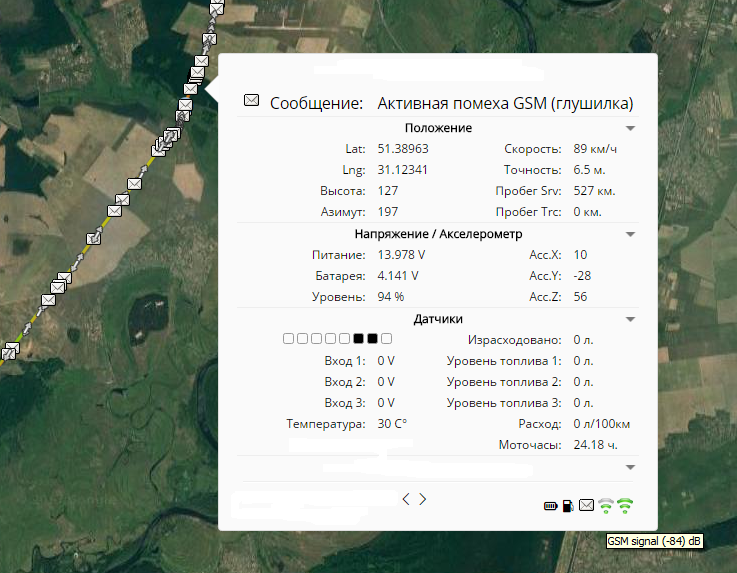The height and width of the screenshot is (573, 737).
Task: Collapse the Положение section
Action: [x=630, y=129]
